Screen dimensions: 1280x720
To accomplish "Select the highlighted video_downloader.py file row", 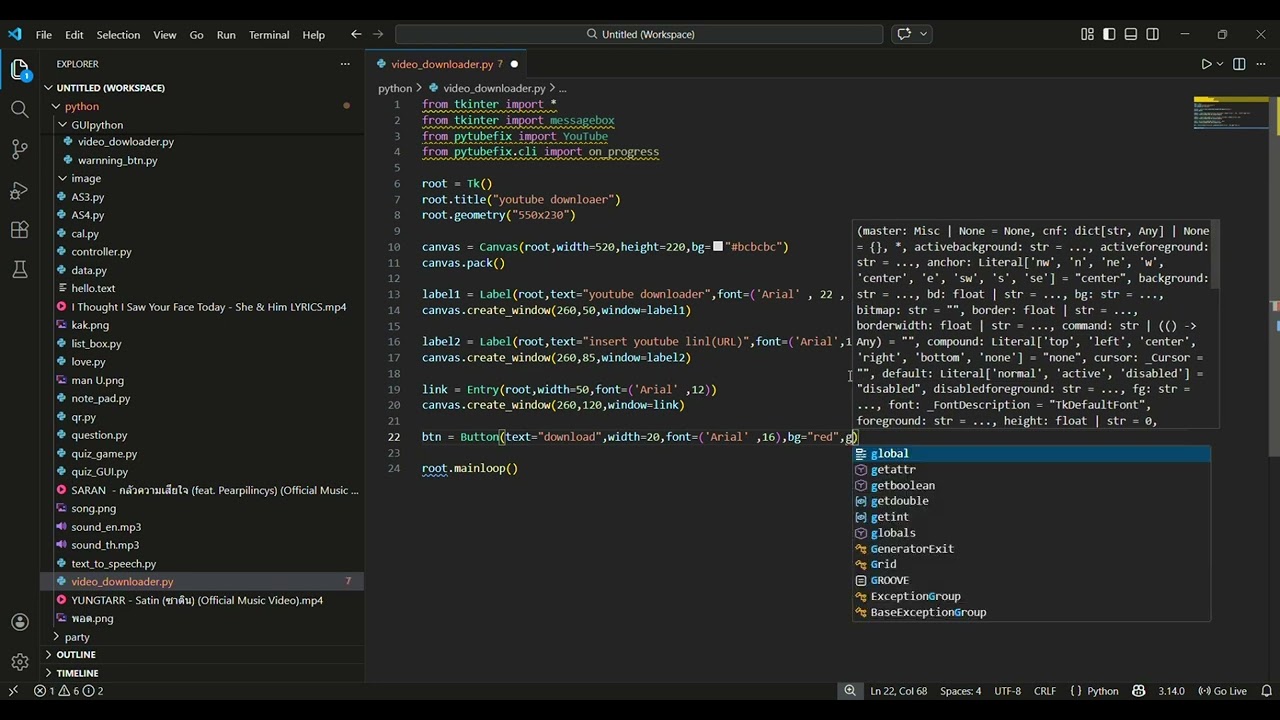I will click(202, 582).
